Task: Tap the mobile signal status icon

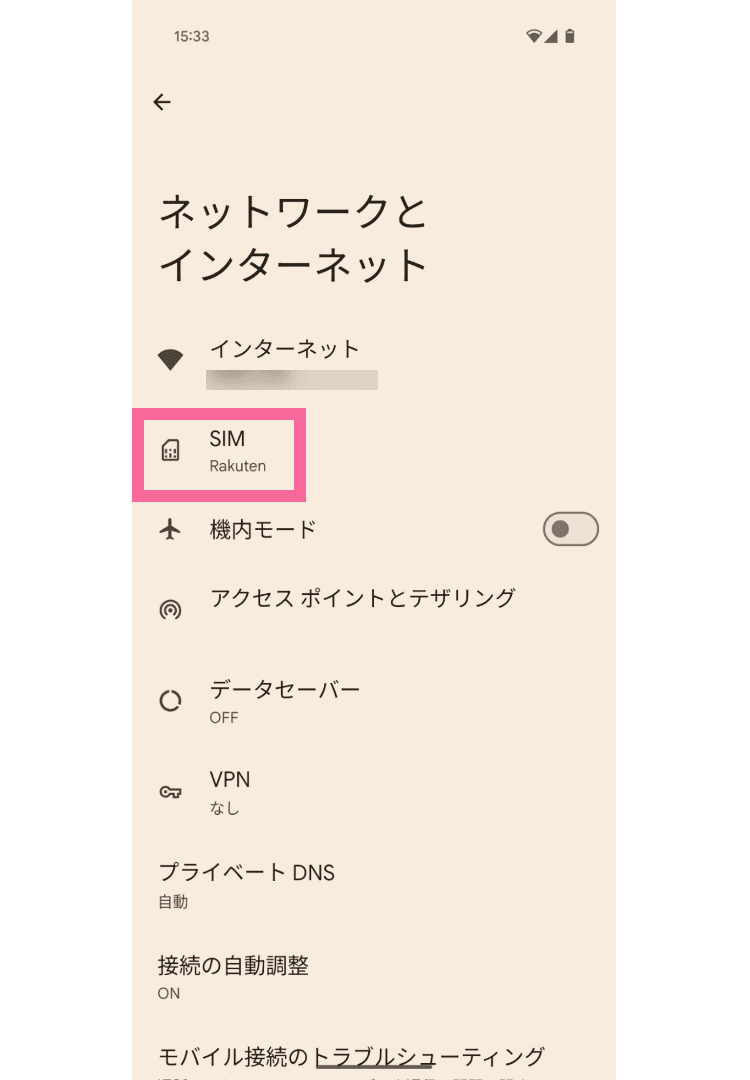Action: pyautogui.click(x=551, y=37)
